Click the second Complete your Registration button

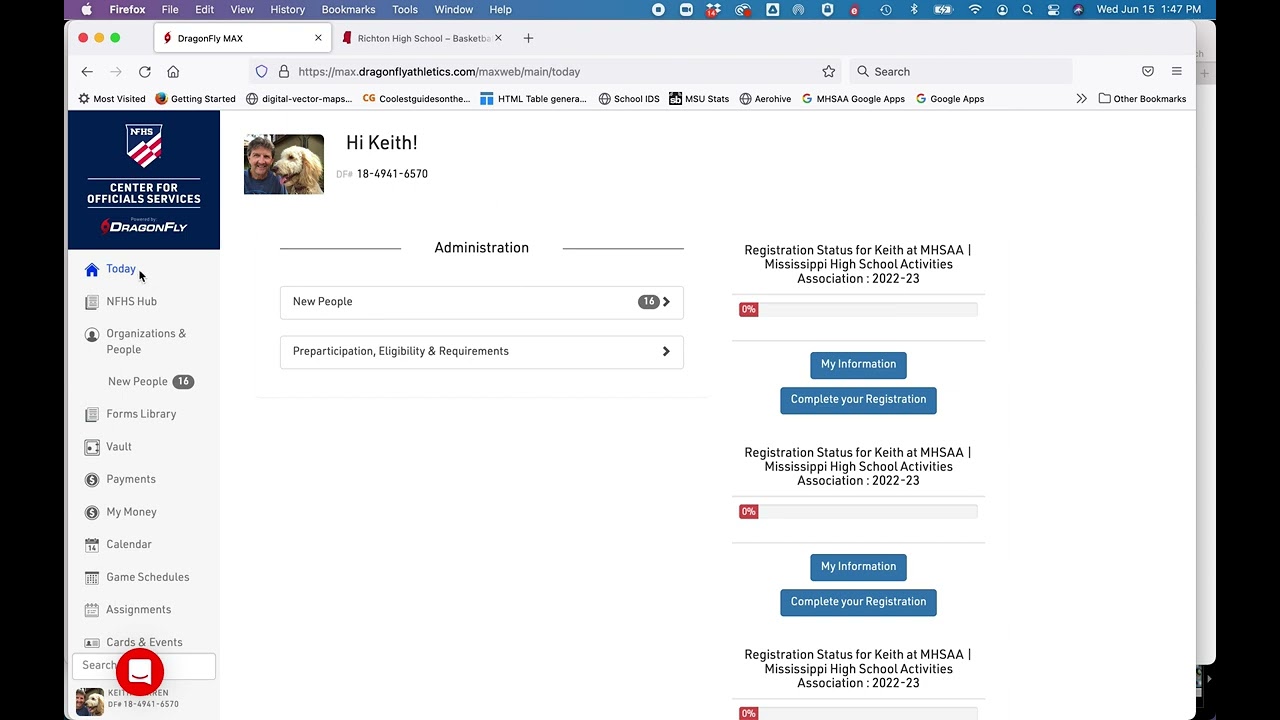858,602
